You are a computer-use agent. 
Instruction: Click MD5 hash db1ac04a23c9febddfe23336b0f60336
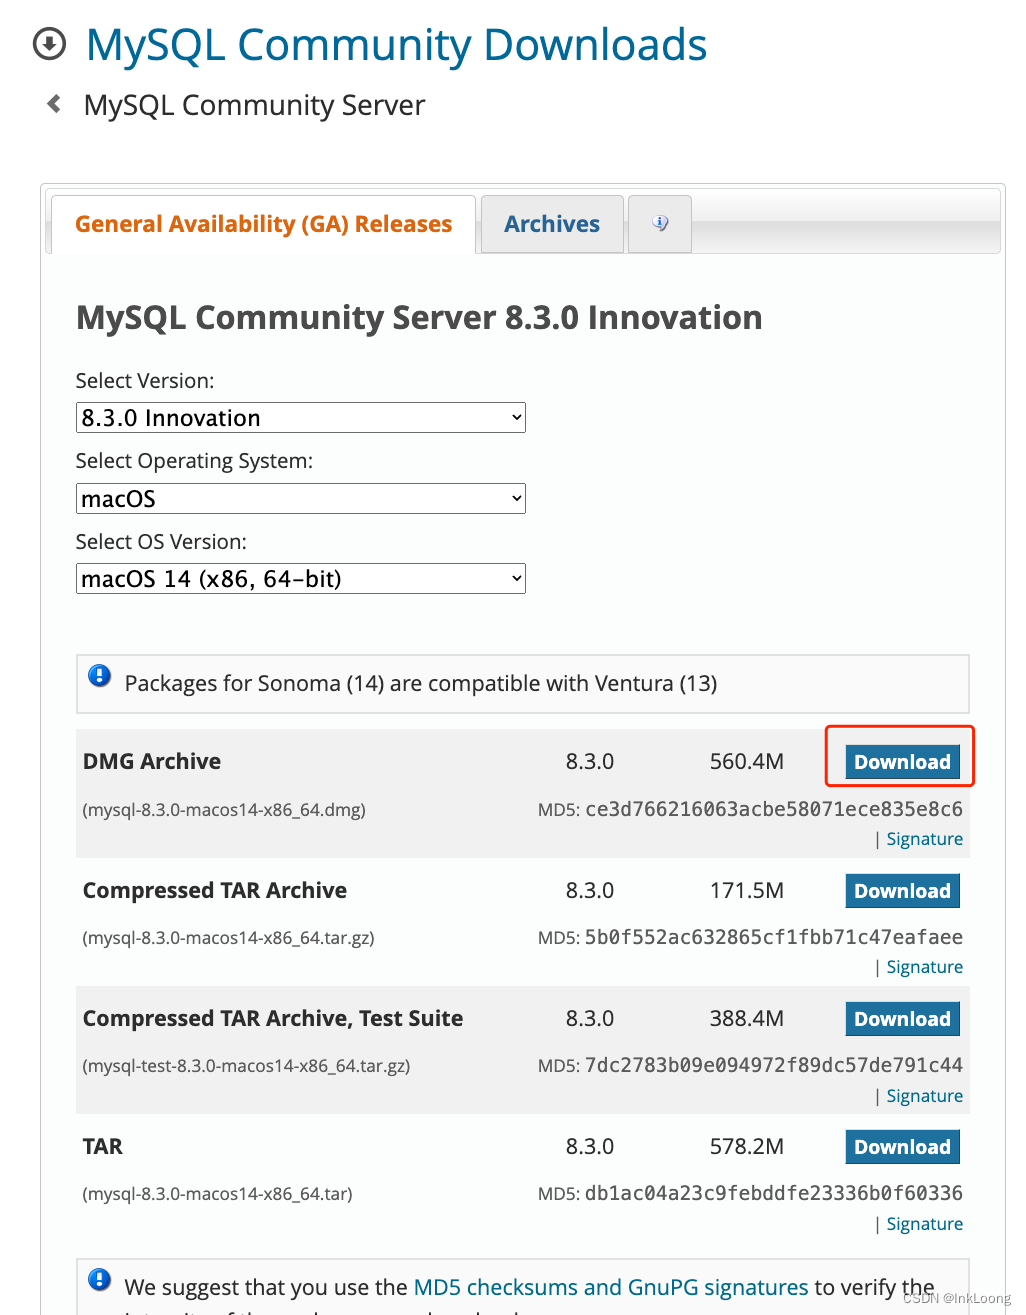point(774,1193)
